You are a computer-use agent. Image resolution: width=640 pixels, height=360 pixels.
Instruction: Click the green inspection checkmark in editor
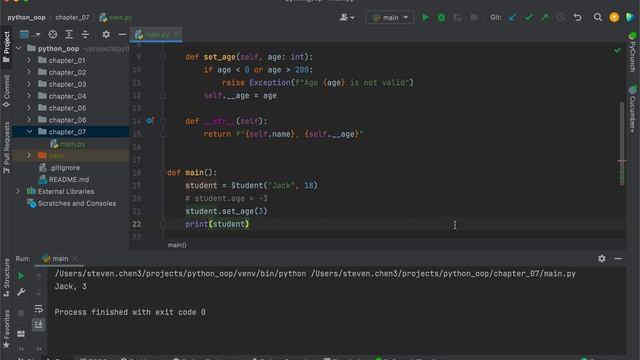(x=618, y=50)
